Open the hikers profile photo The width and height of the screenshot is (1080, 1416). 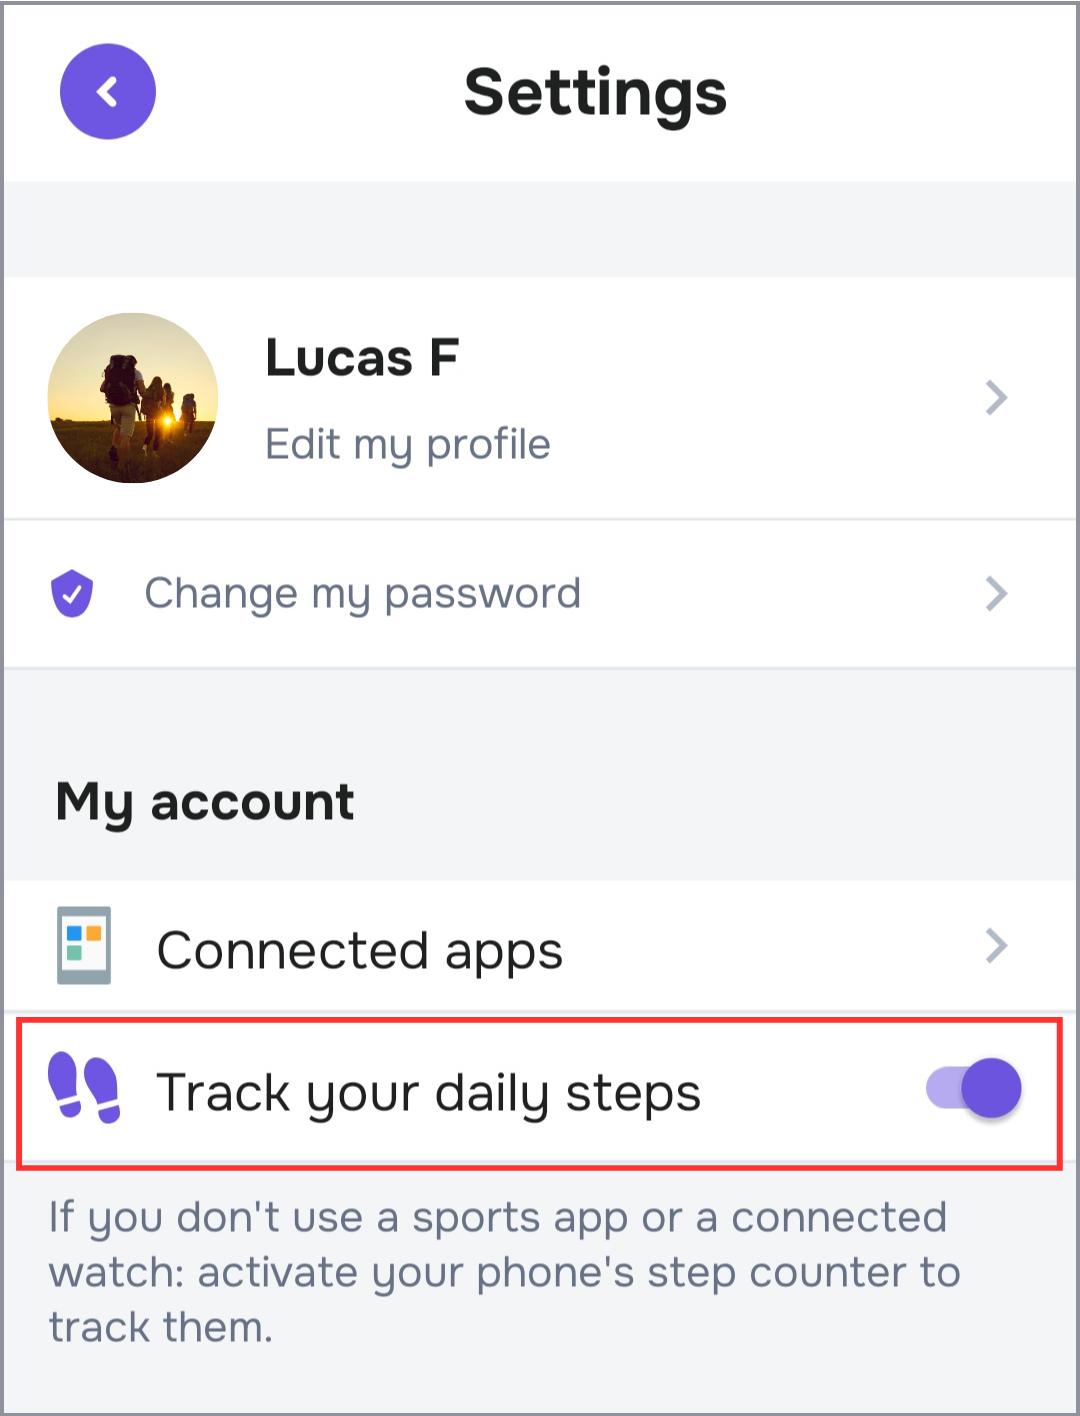(x=133, y=398)
